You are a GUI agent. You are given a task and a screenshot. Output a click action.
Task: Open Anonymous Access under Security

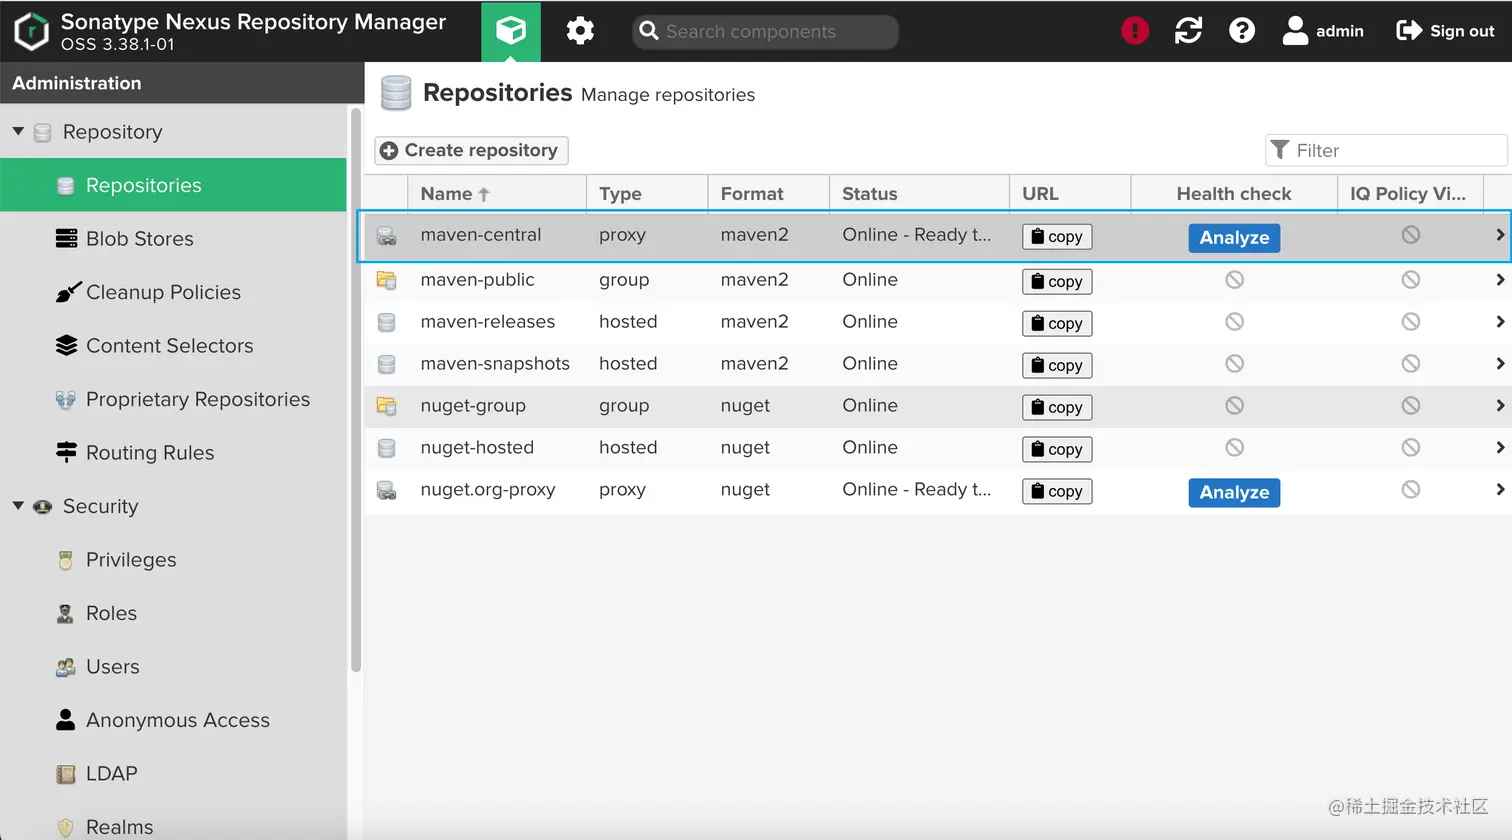(x=173, y=720)
